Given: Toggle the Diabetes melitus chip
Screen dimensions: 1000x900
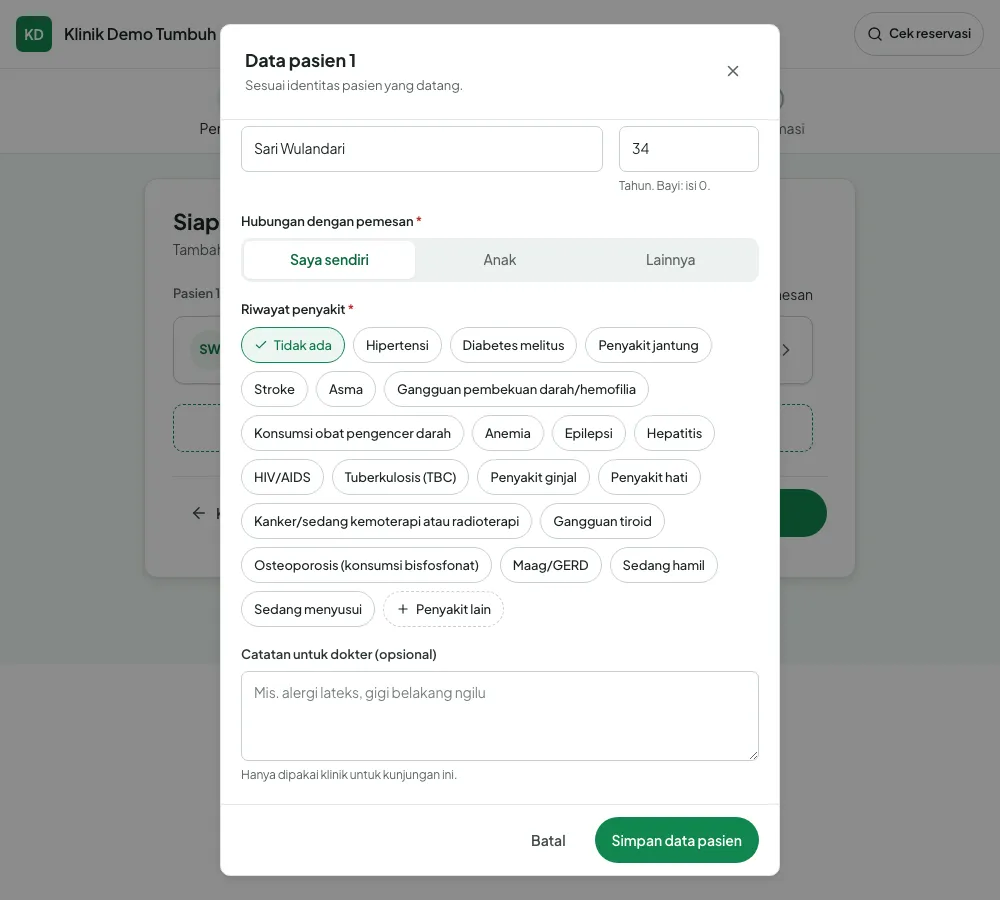Looking at the screenshot, I should (513, 345).
